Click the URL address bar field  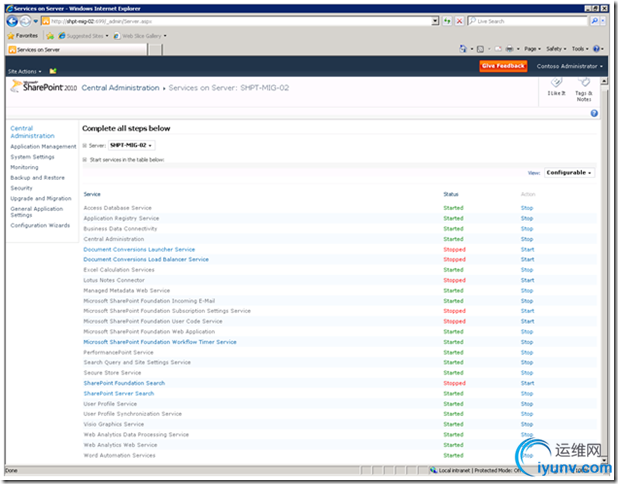point(236,21)
